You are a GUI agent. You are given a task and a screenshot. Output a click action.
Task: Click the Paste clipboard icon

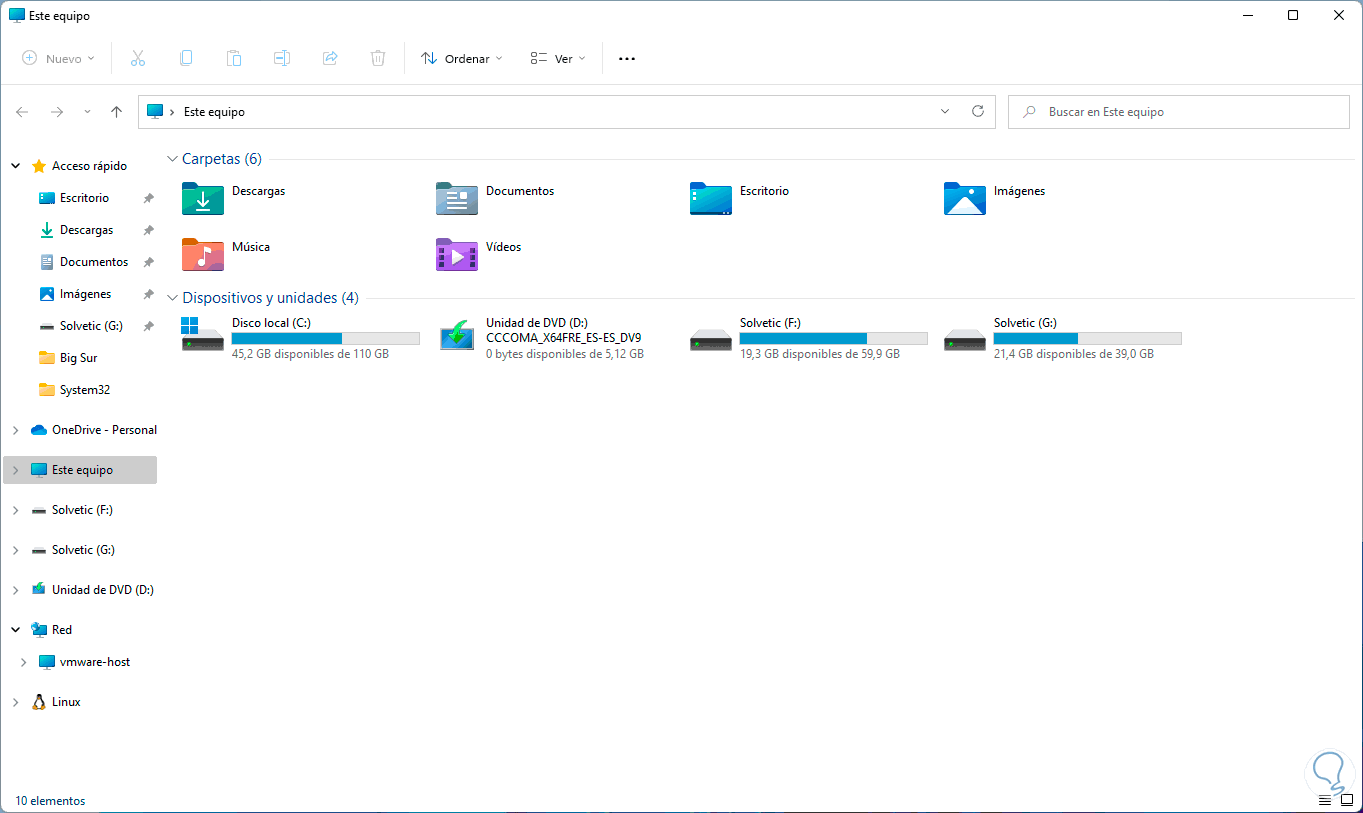(x=234, y=59)
